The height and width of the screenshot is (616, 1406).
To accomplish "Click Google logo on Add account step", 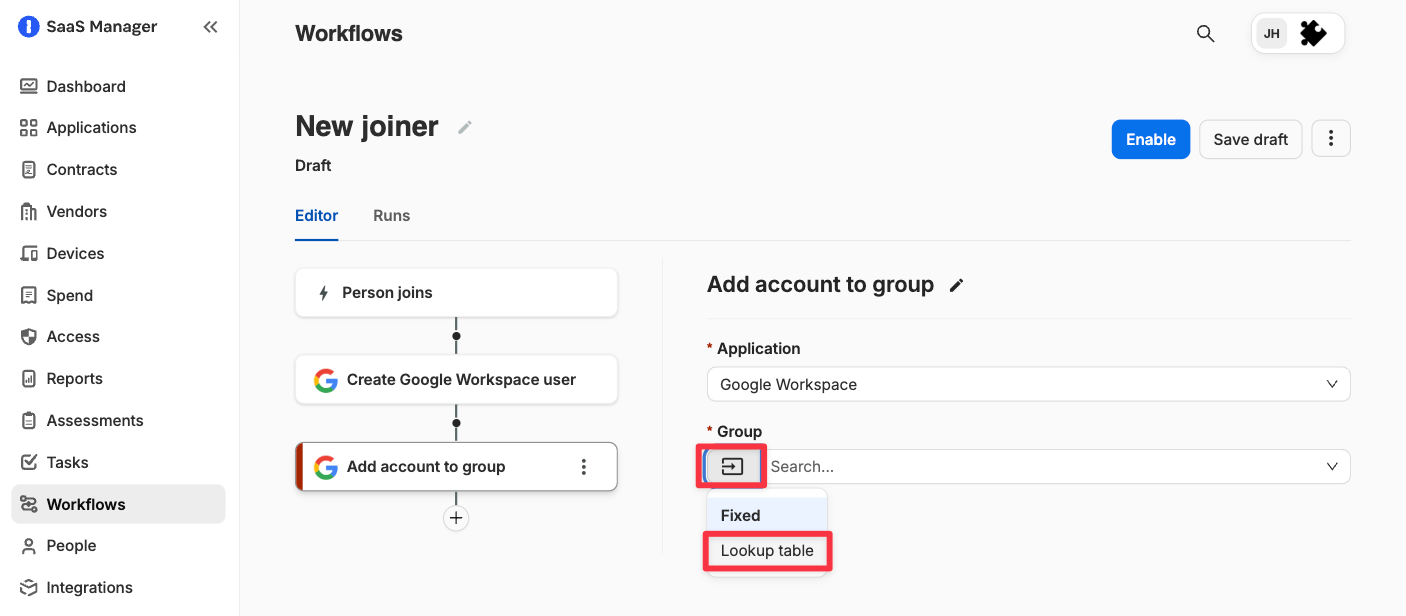I will point(326,467).
